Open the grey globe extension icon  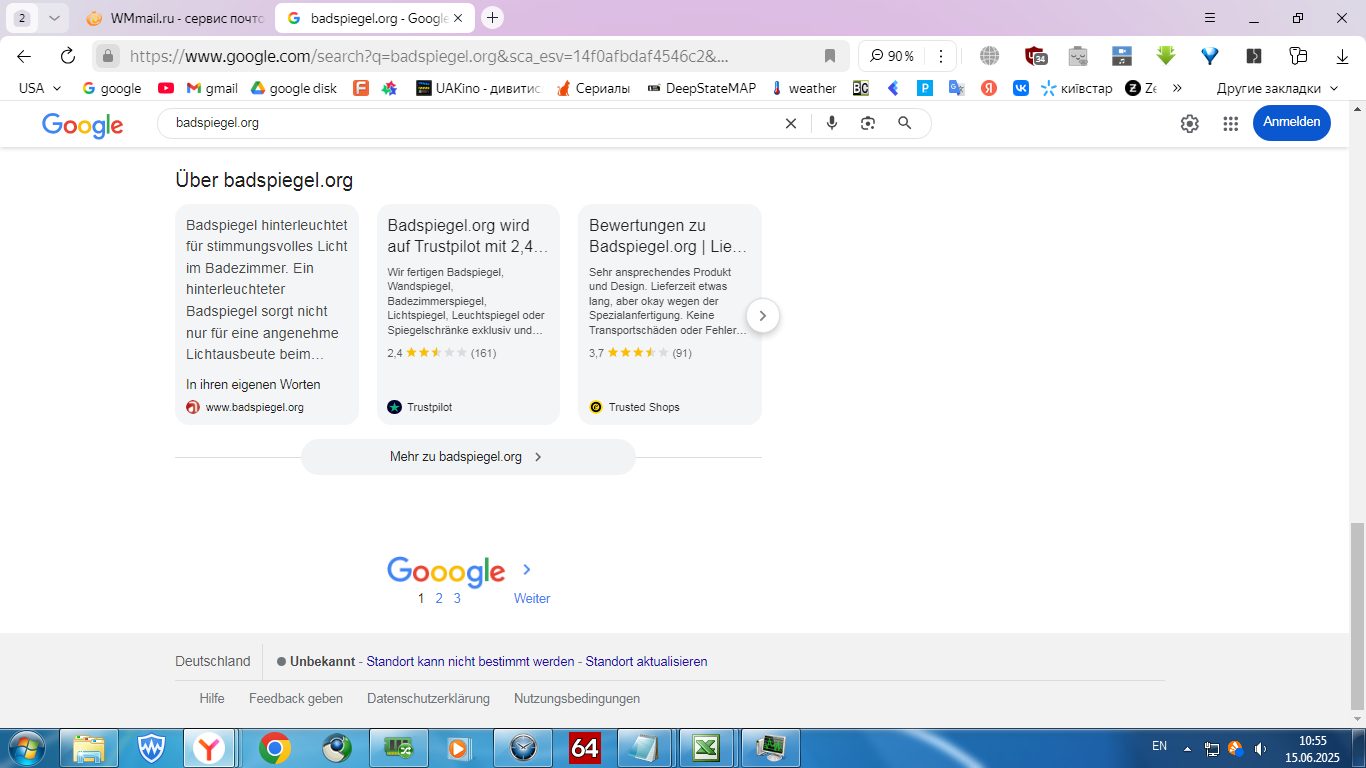click(989, 56)
